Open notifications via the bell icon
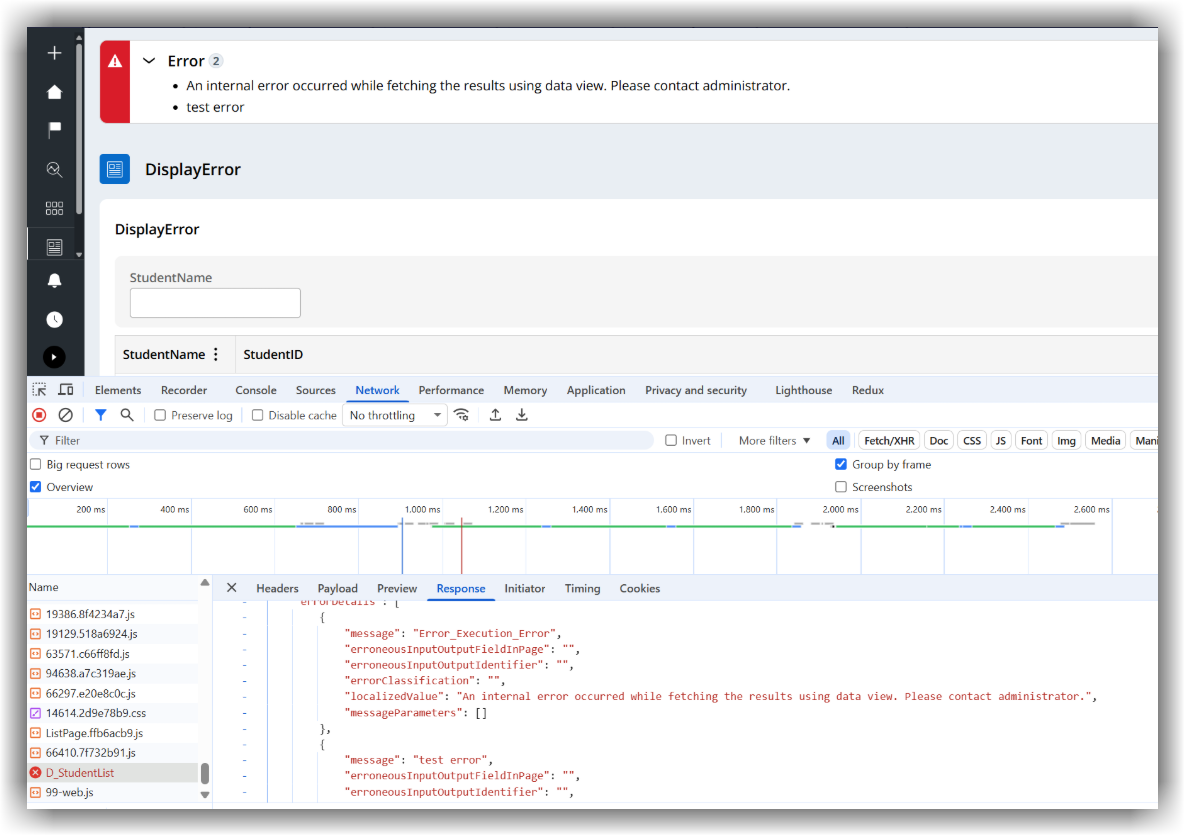1185x836 pixels. (x=54, y=282)
